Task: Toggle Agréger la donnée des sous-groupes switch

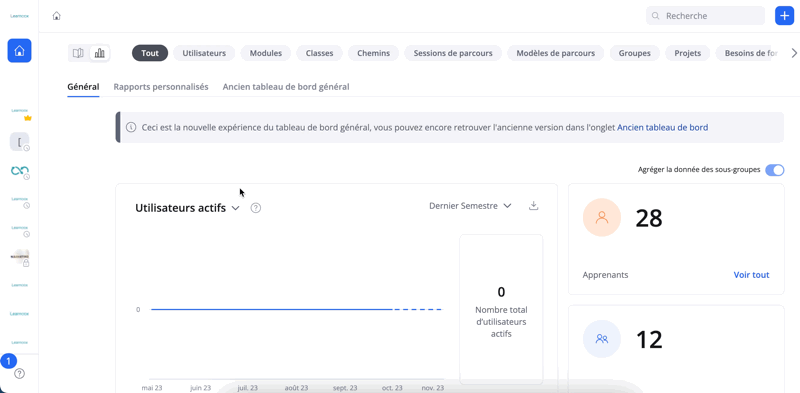Action: pos(774,170)
